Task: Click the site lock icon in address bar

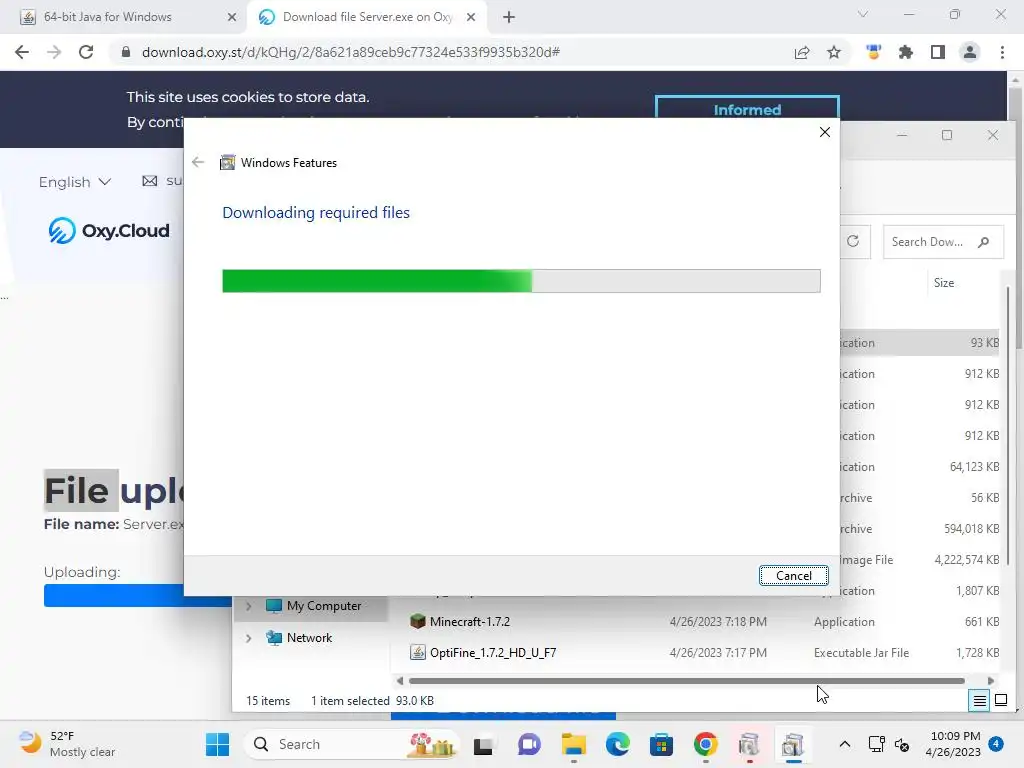Action: pos(126,52)
